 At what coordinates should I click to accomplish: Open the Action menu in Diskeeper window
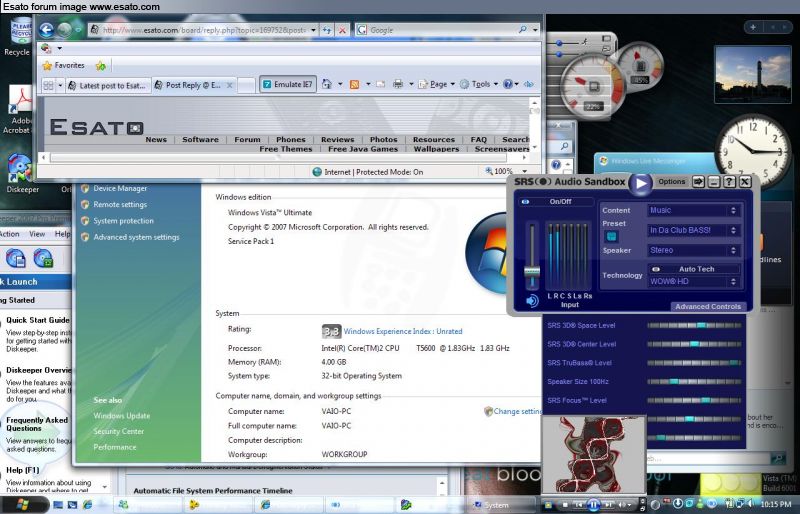tap(9, 234)
